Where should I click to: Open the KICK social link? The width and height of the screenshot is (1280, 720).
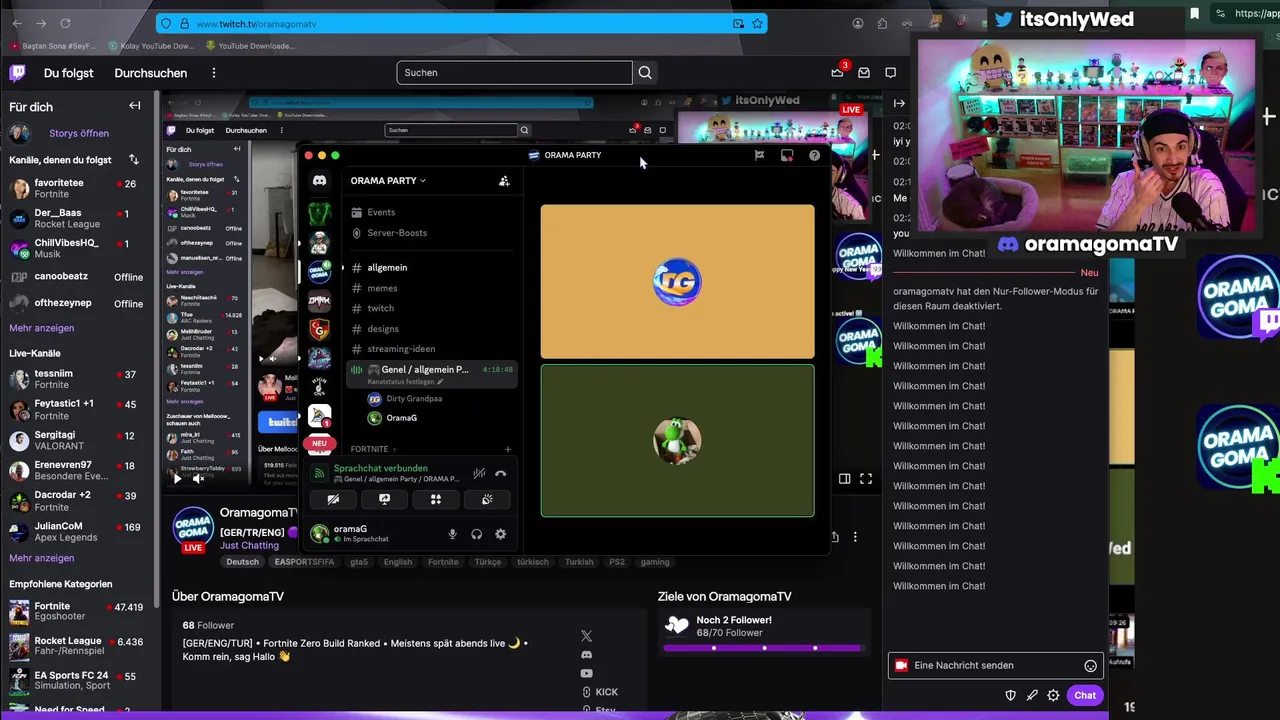(600, 692)
